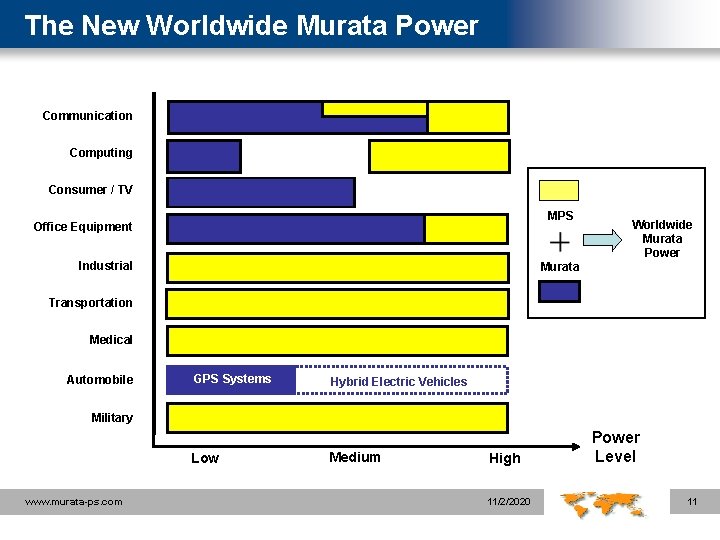This screenshot has height=540, width=720.
Task: Click the blue Computing bar segment
Action: [204, 157]
